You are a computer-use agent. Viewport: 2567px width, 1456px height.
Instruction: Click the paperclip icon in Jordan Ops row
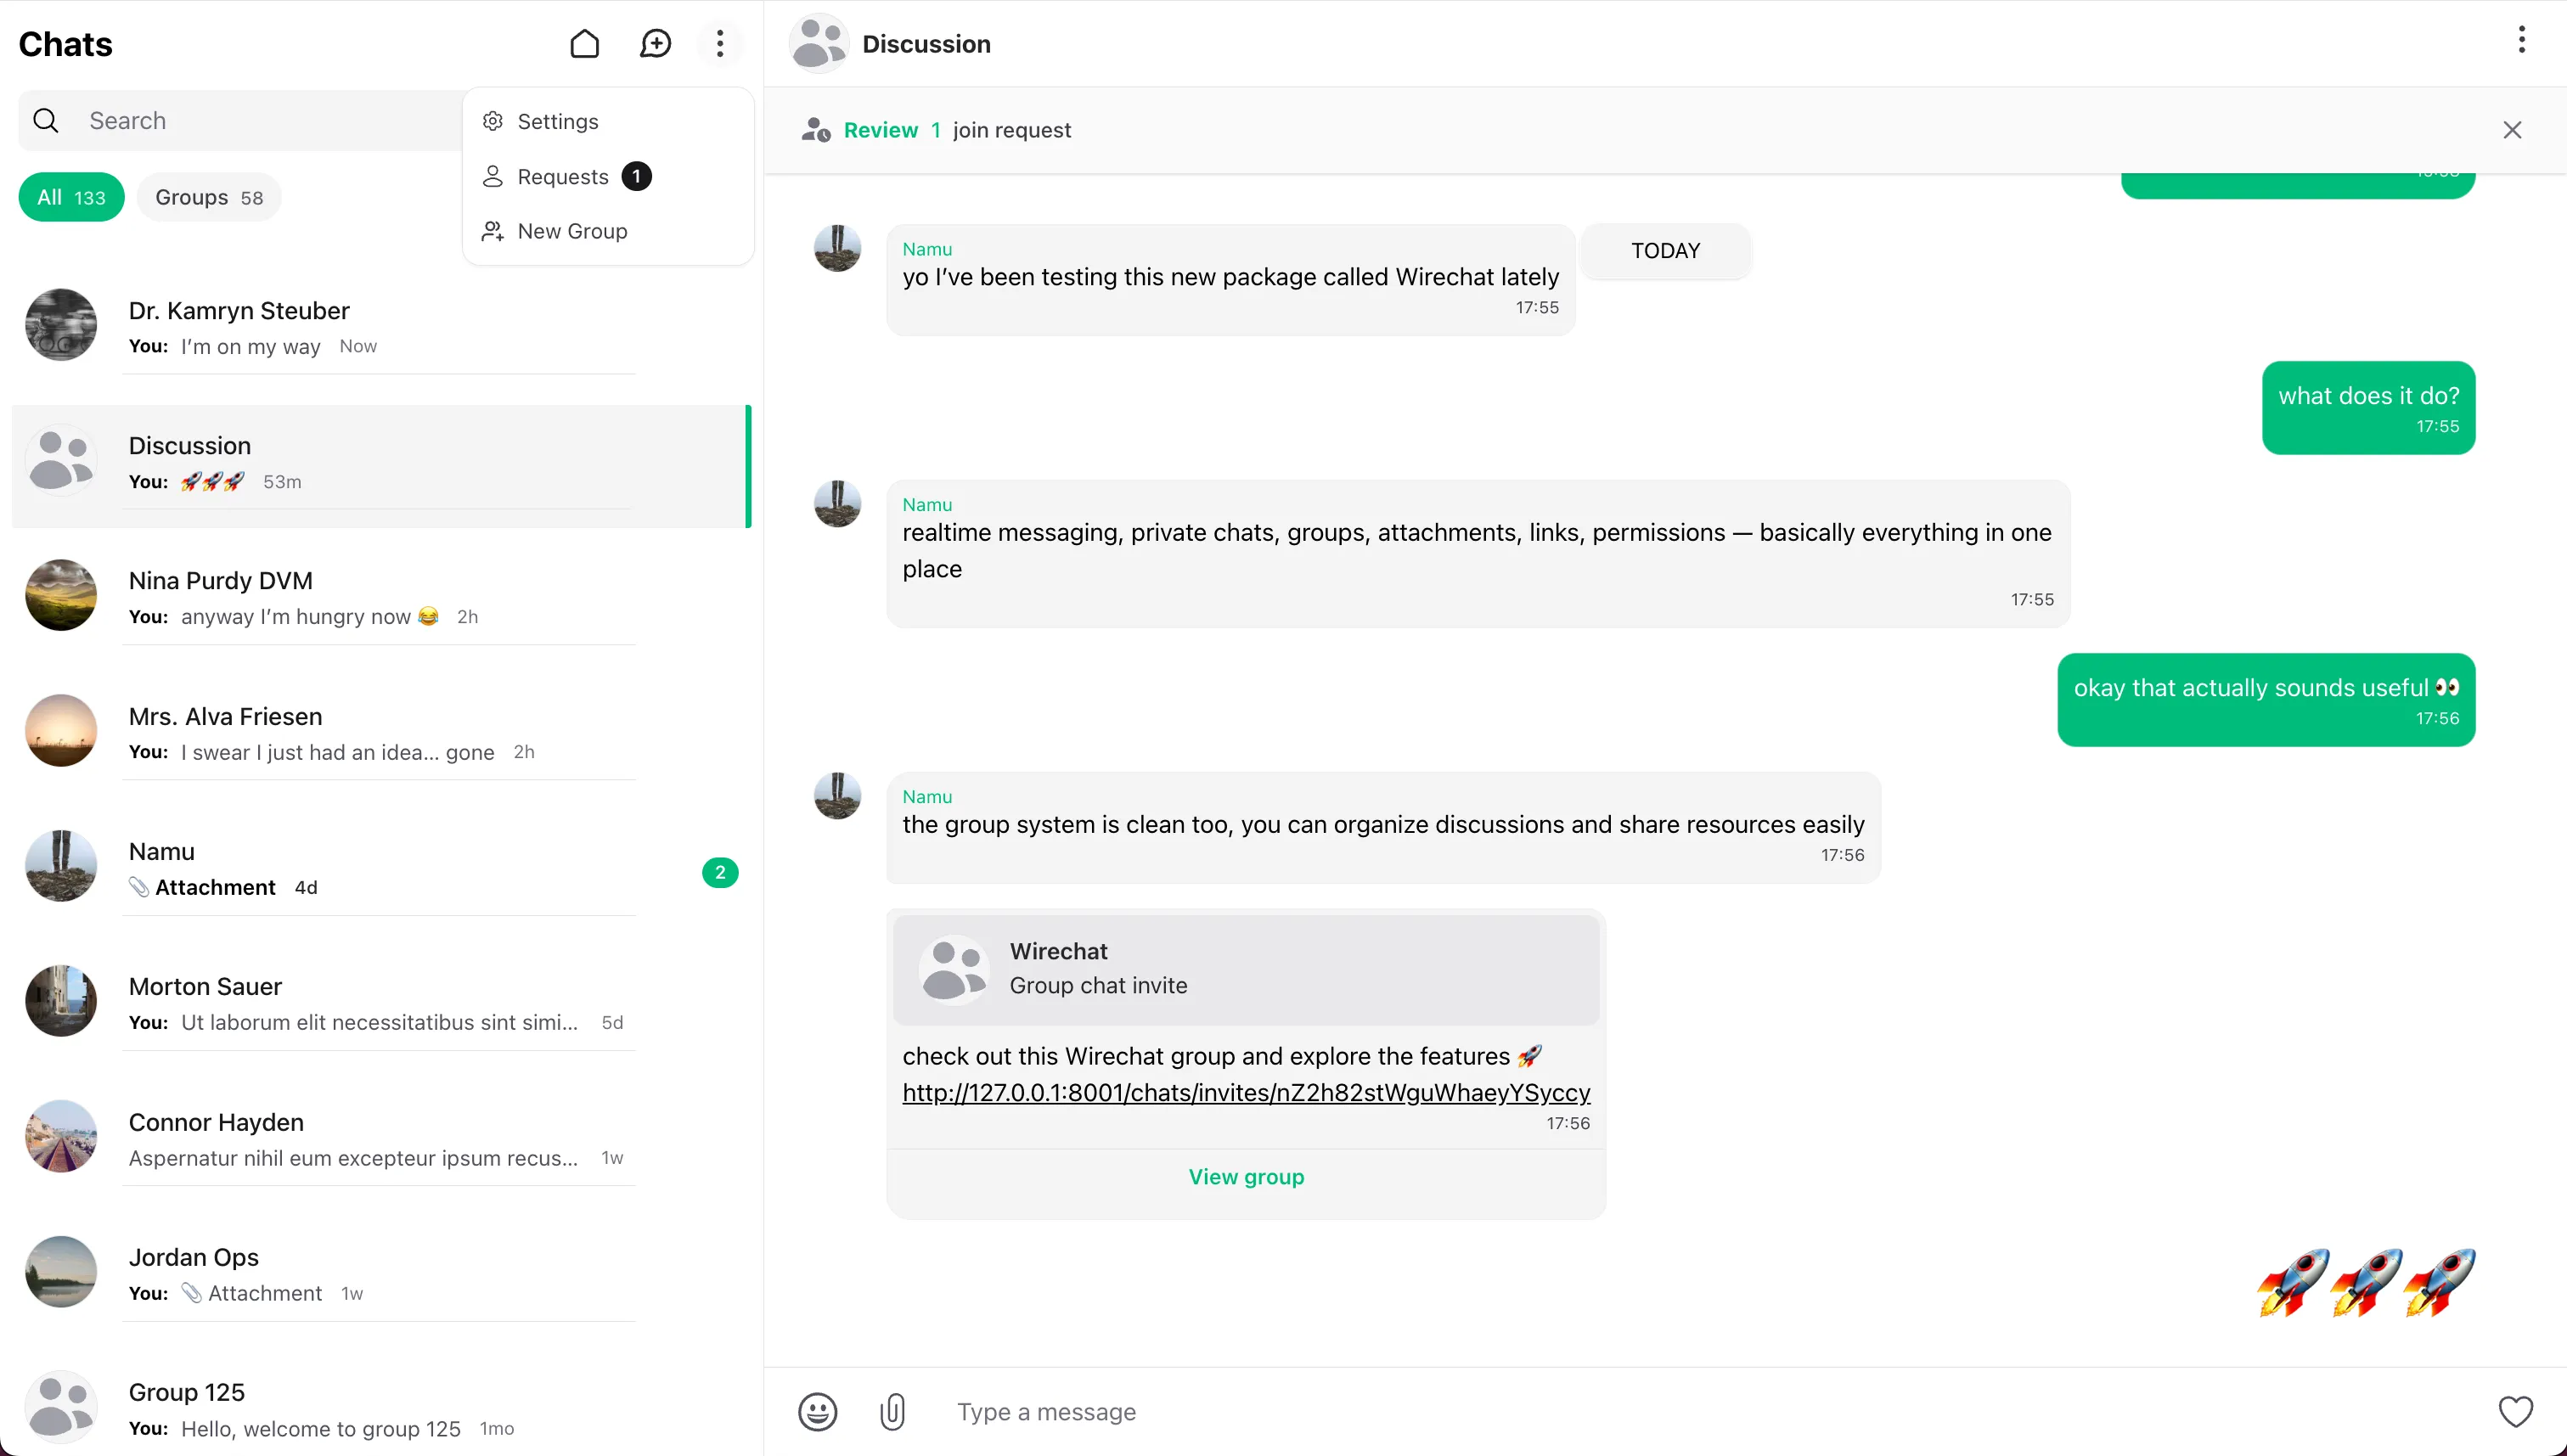click(191, 1293)
